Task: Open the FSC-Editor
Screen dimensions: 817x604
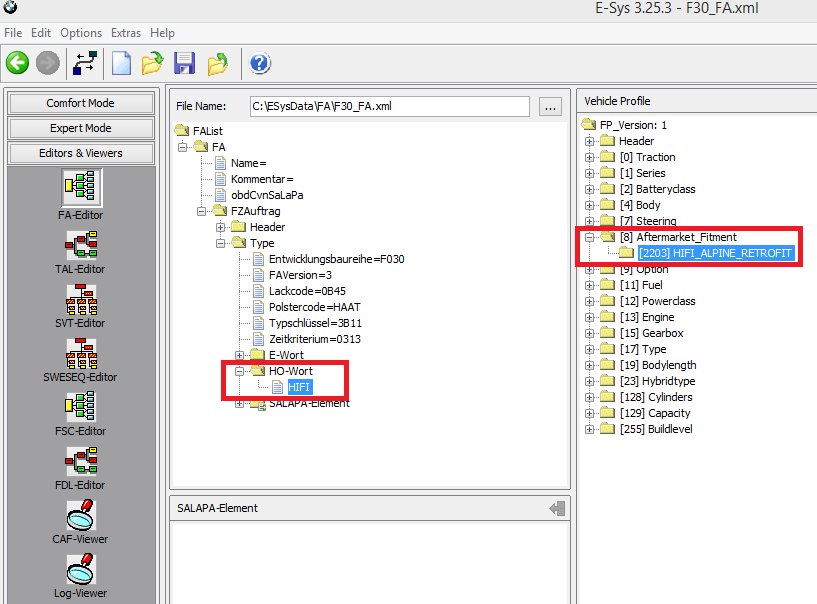Action: coord(81,415)
